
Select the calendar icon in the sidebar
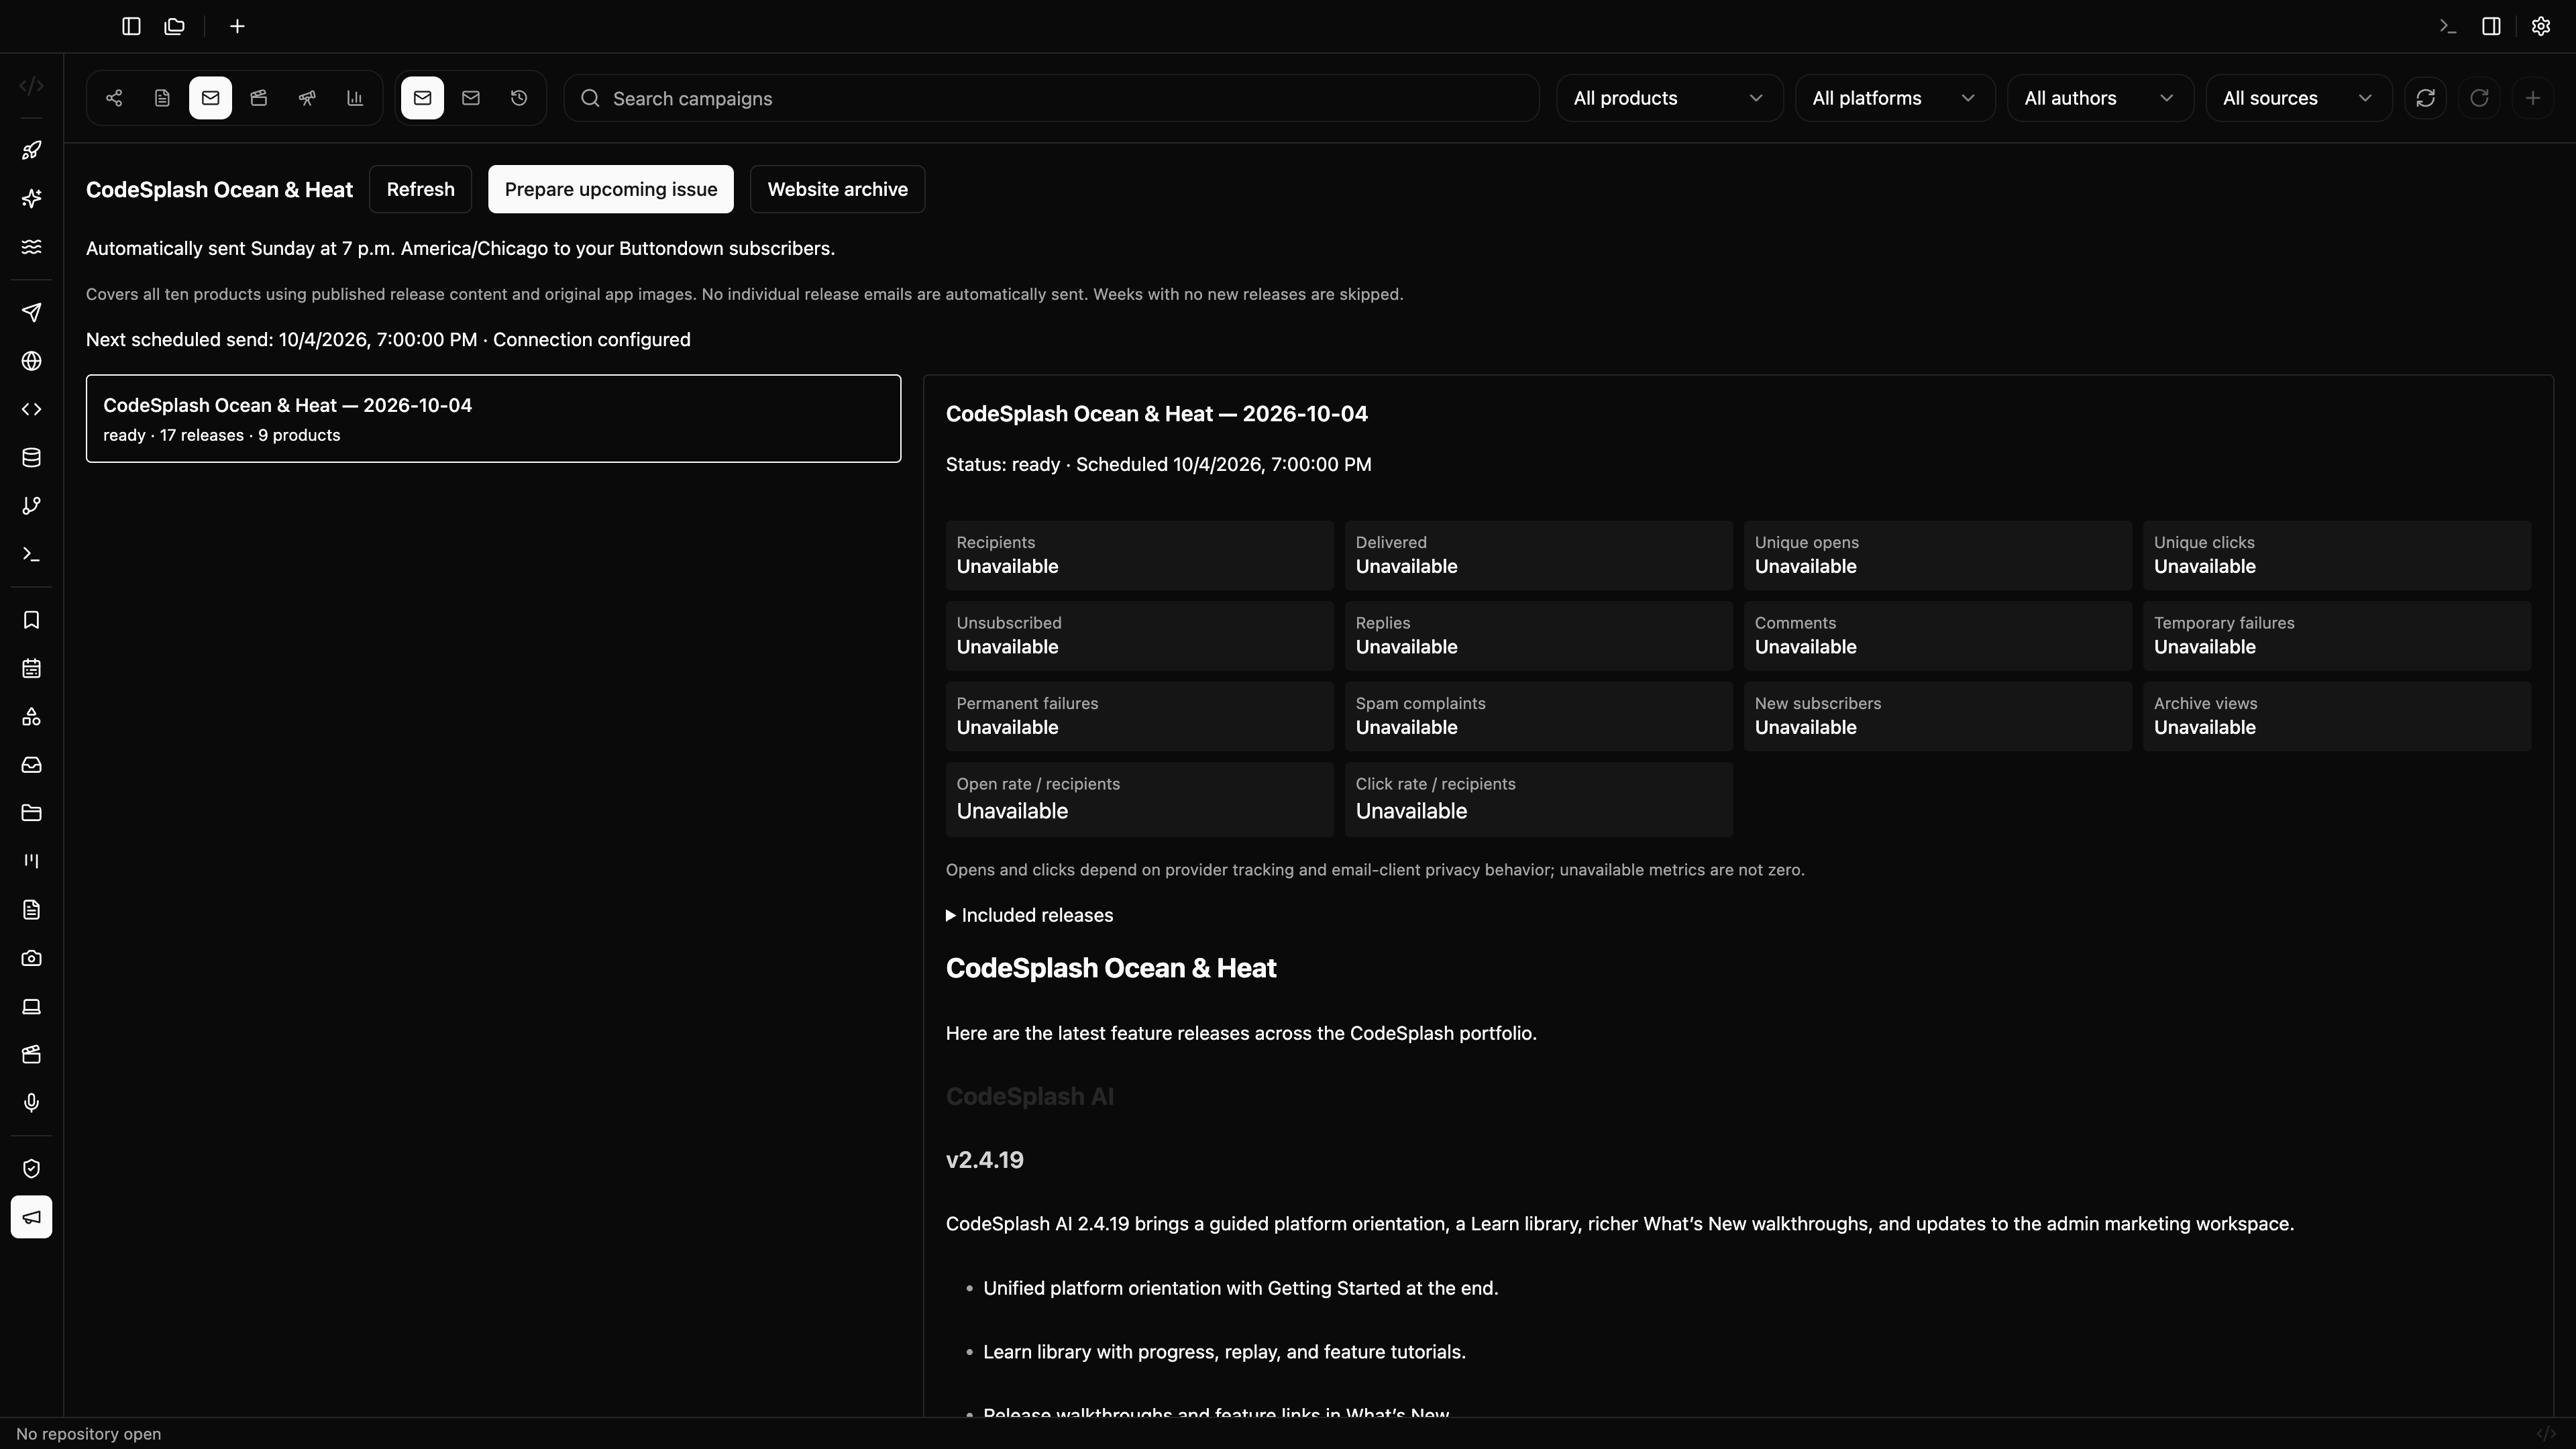click(x=32, y=669)
